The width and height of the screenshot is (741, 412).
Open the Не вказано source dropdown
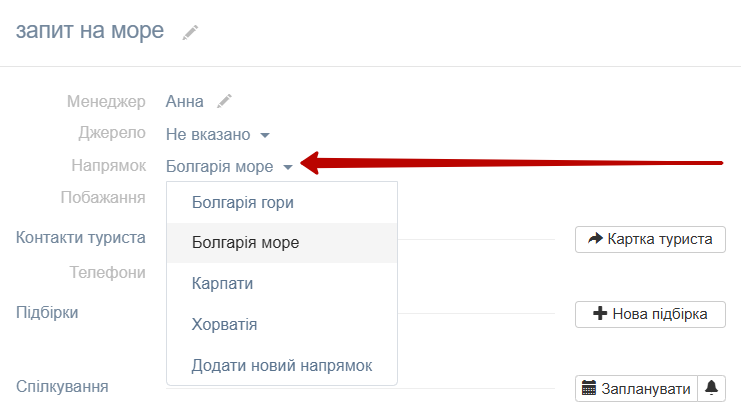click(x=208, y=135)
